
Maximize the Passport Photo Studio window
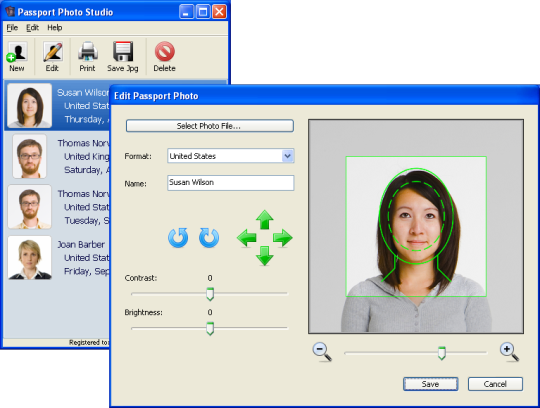coord(203,12)
